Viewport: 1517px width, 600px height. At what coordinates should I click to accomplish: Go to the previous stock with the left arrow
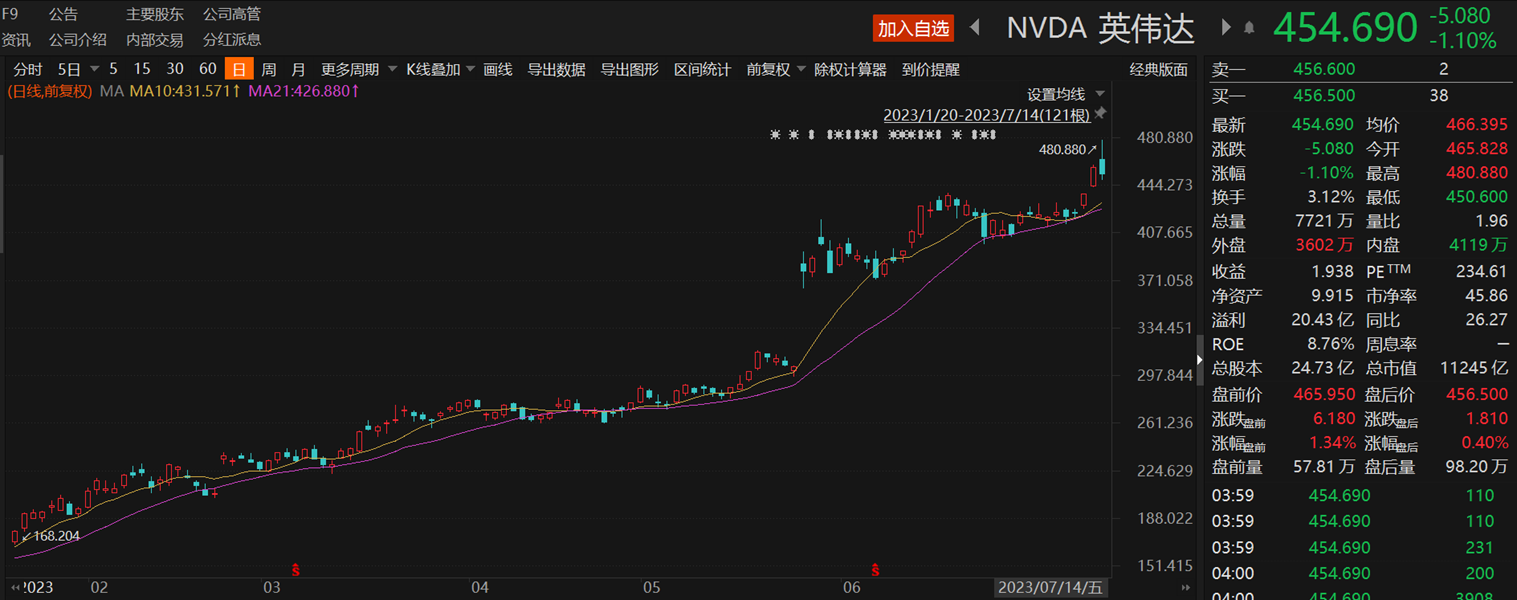point(975,28)
